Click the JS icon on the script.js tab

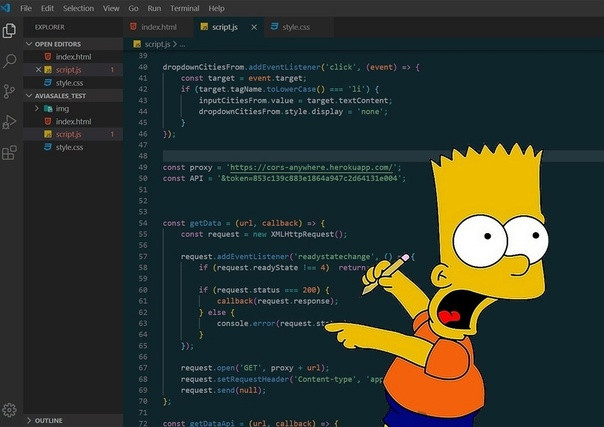[204, 27]
